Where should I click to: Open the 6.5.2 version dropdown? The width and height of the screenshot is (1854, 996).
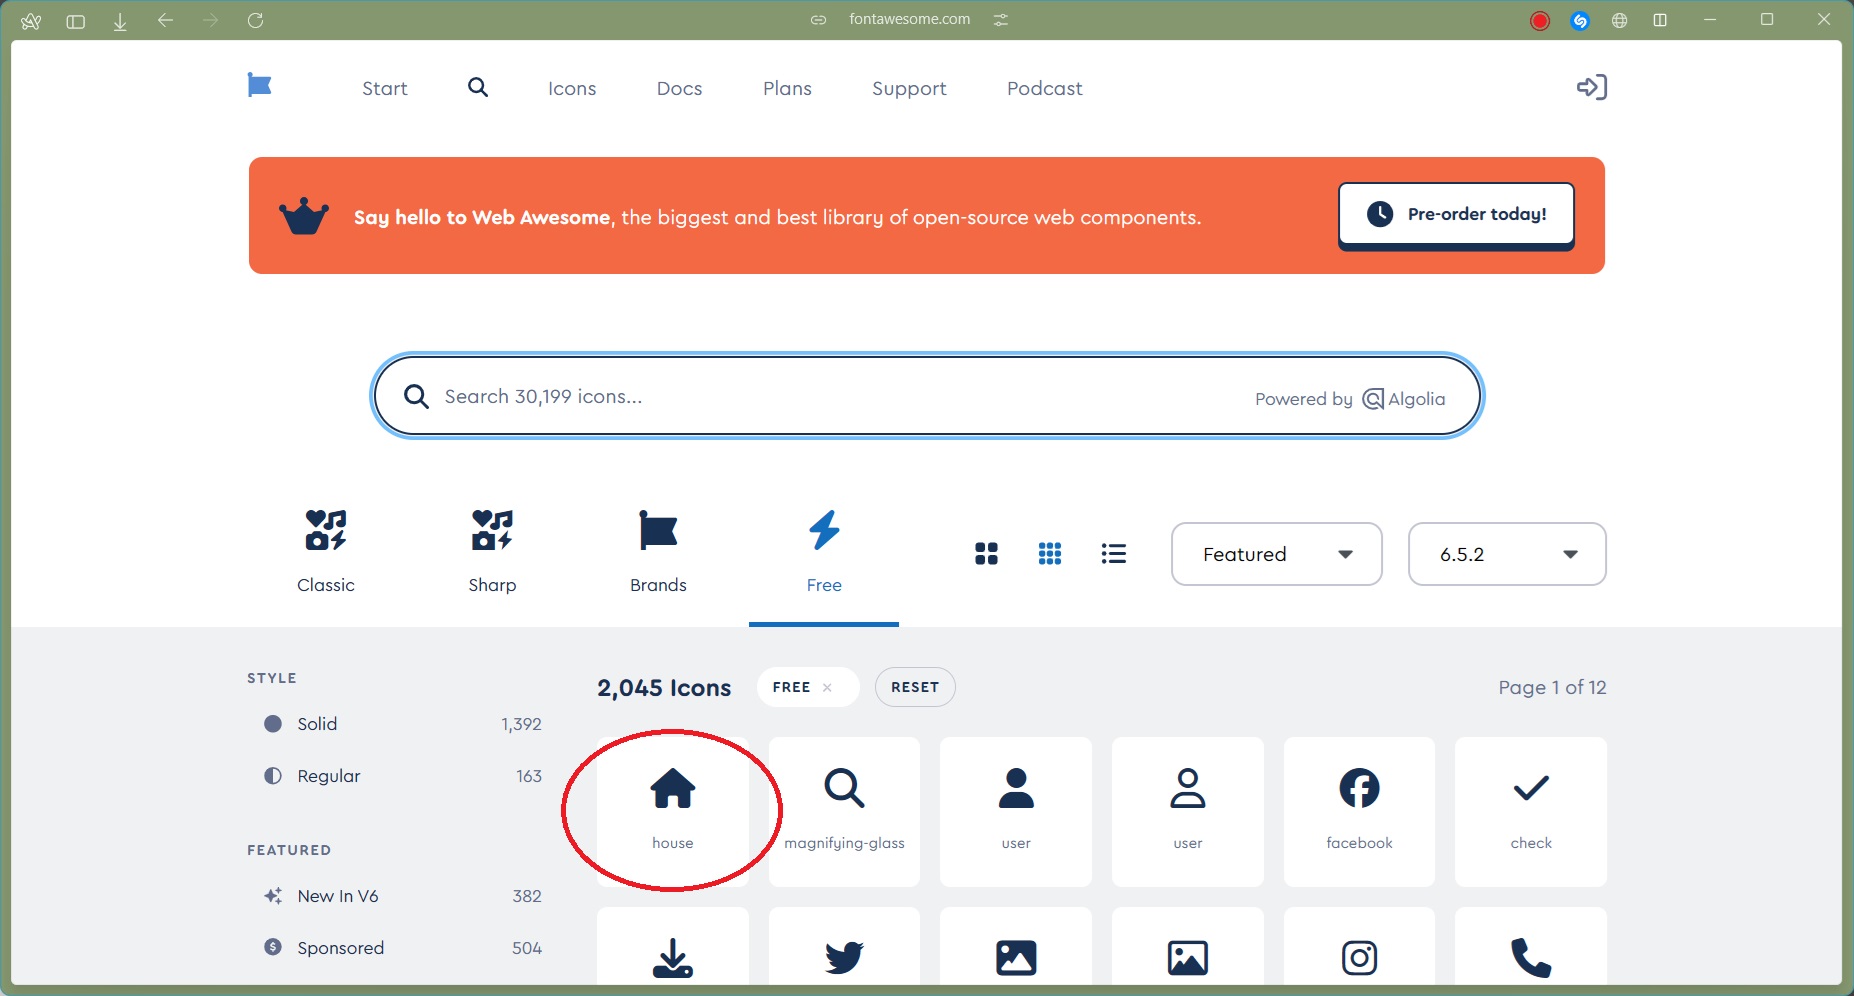click(1506, 554)
